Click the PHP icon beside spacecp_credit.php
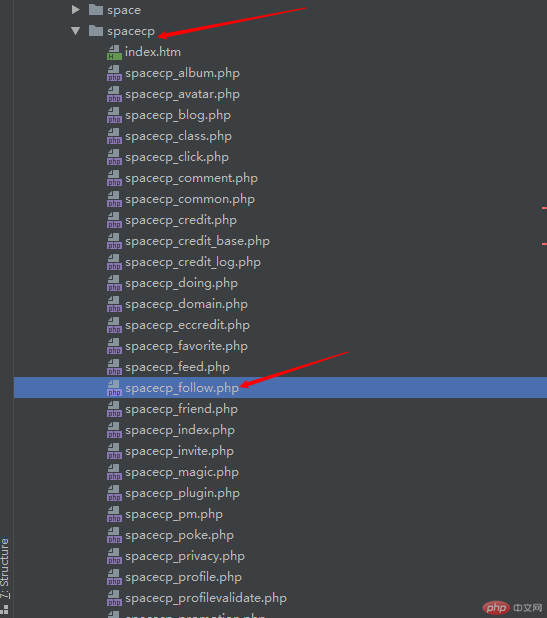Viewport: 547px width, 618px height. (x=114, y=220)
